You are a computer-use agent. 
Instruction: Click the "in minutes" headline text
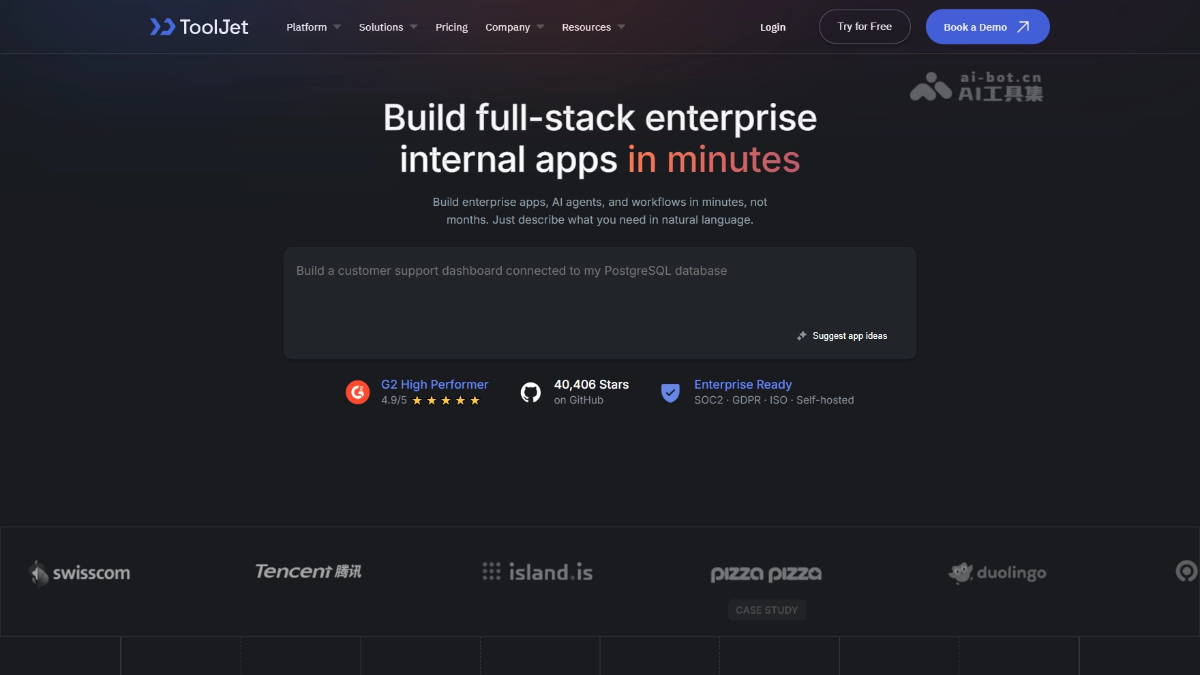714,160
